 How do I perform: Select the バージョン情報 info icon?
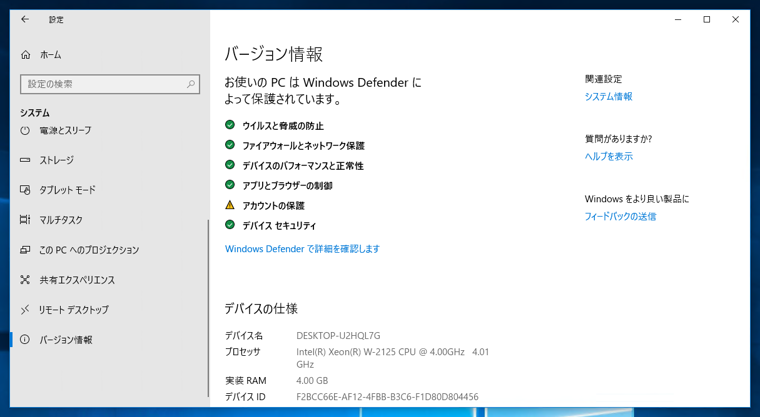[x=25, y=339]
